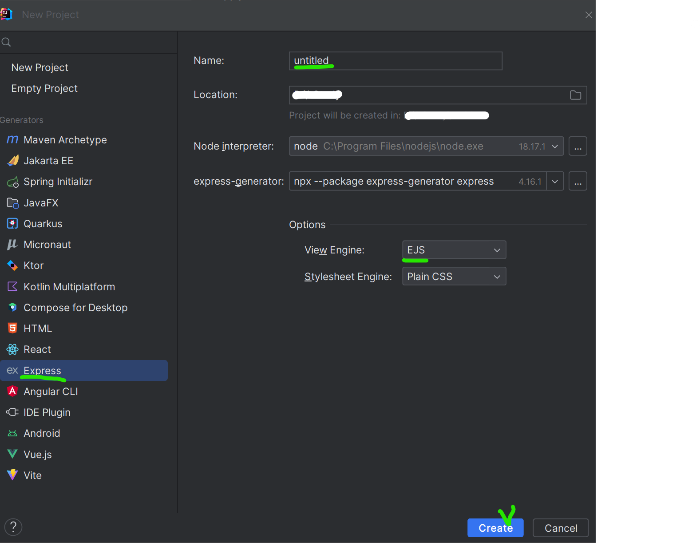Click the IntelliJ logo in title bar
Screen dimensions: 700x543
[6, 14]
